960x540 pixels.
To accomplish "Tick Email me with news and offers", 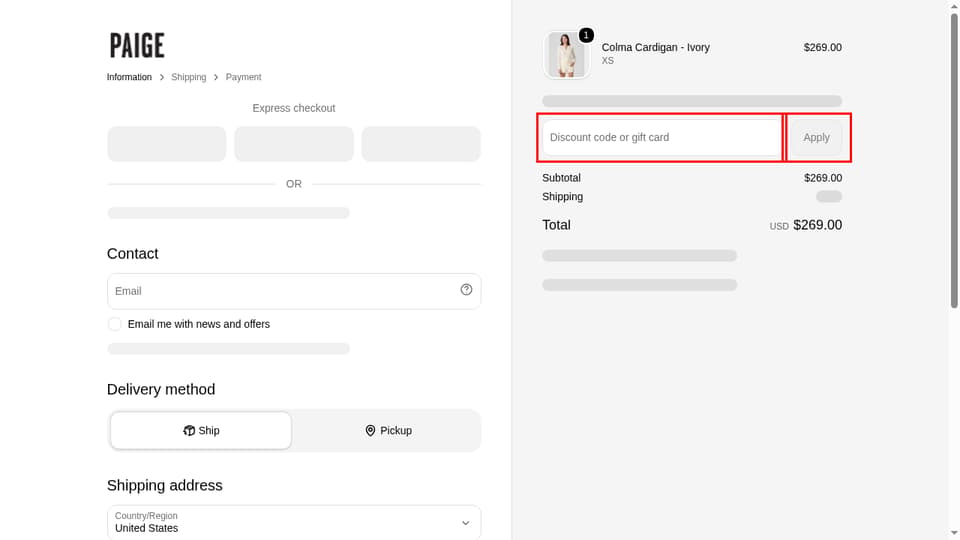I will 114,324.
